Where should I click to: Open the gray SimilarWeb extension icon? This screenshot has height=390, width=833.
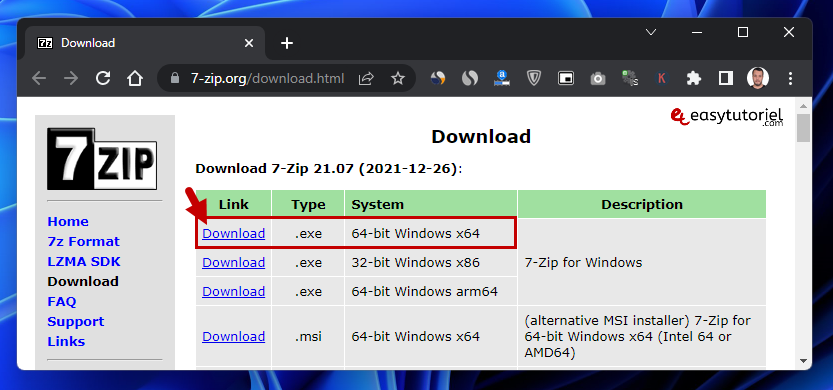pyautogui.click(x=470, y=79)
